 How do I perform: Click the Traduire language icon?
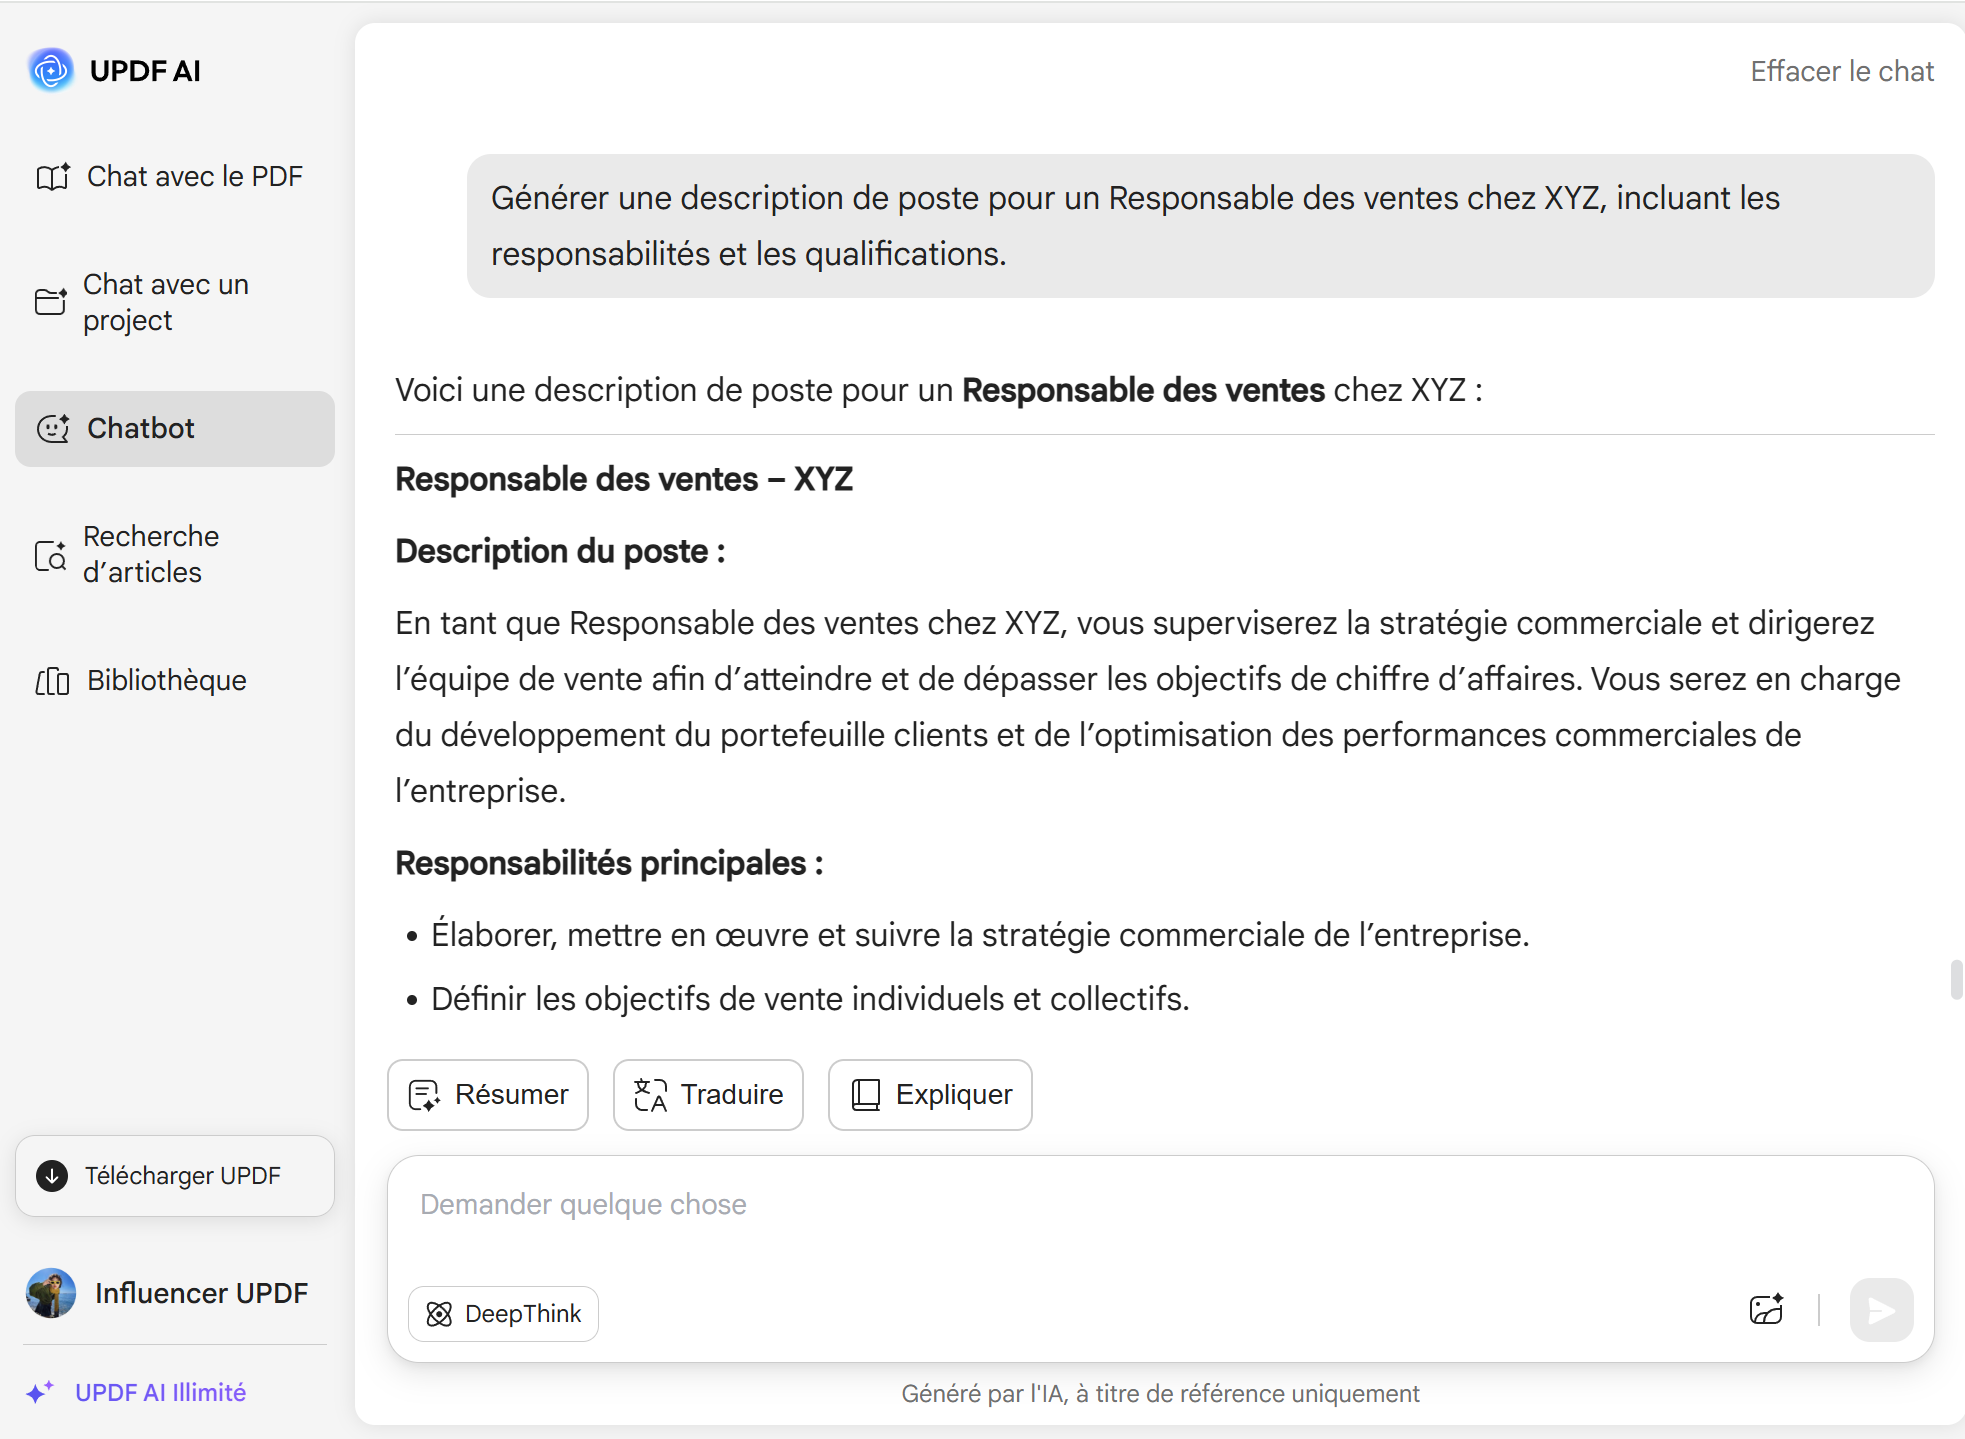650,1095
